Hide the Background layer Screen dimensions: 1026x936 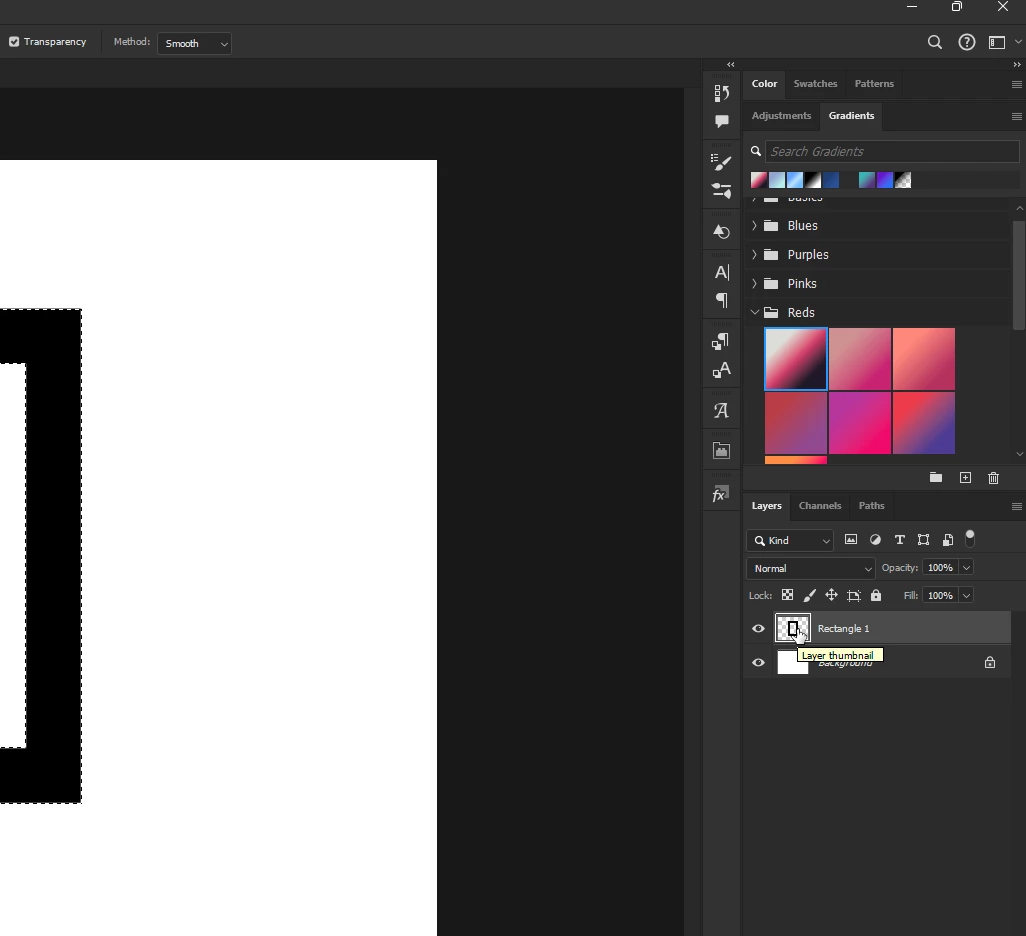758,662
